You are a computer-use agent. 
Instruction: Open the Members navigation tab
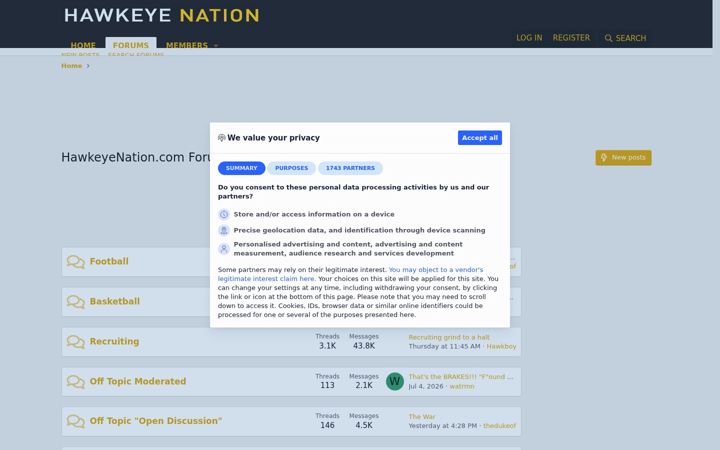[187, 45]
